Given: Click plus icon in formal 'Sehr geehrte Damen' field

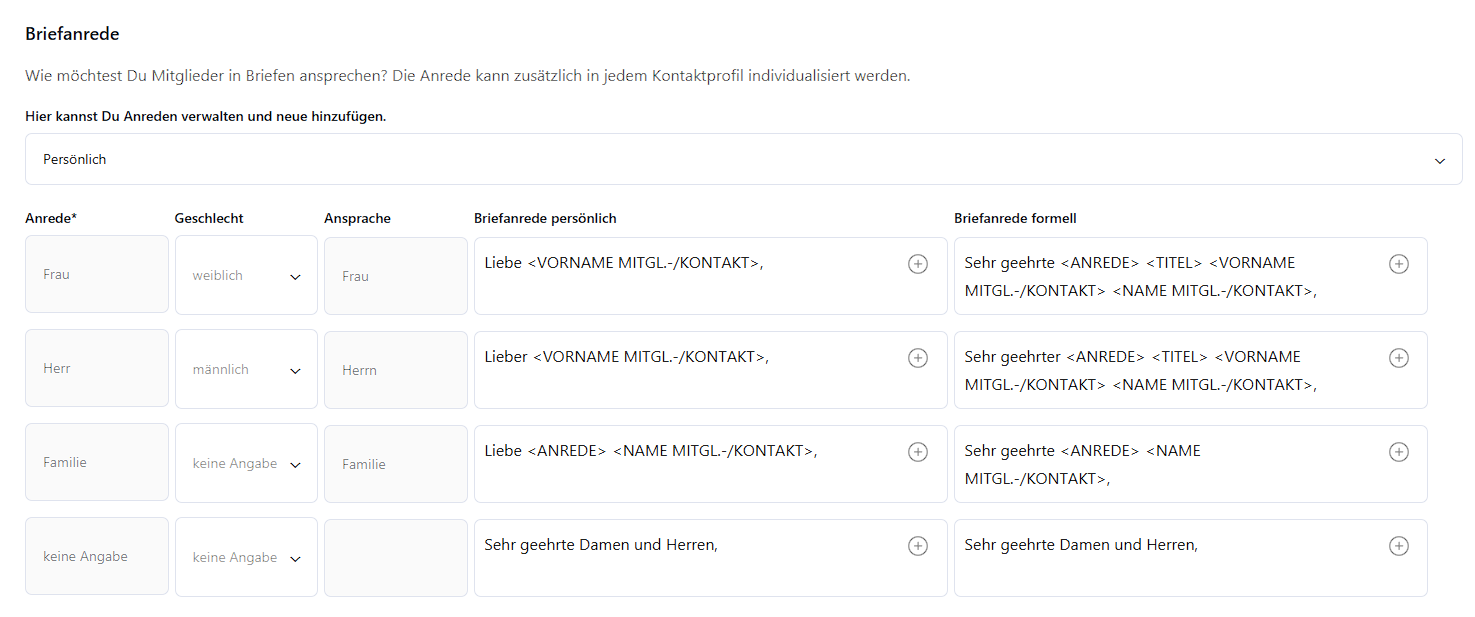Looking at the screenshot, I should pos(1399,546).
